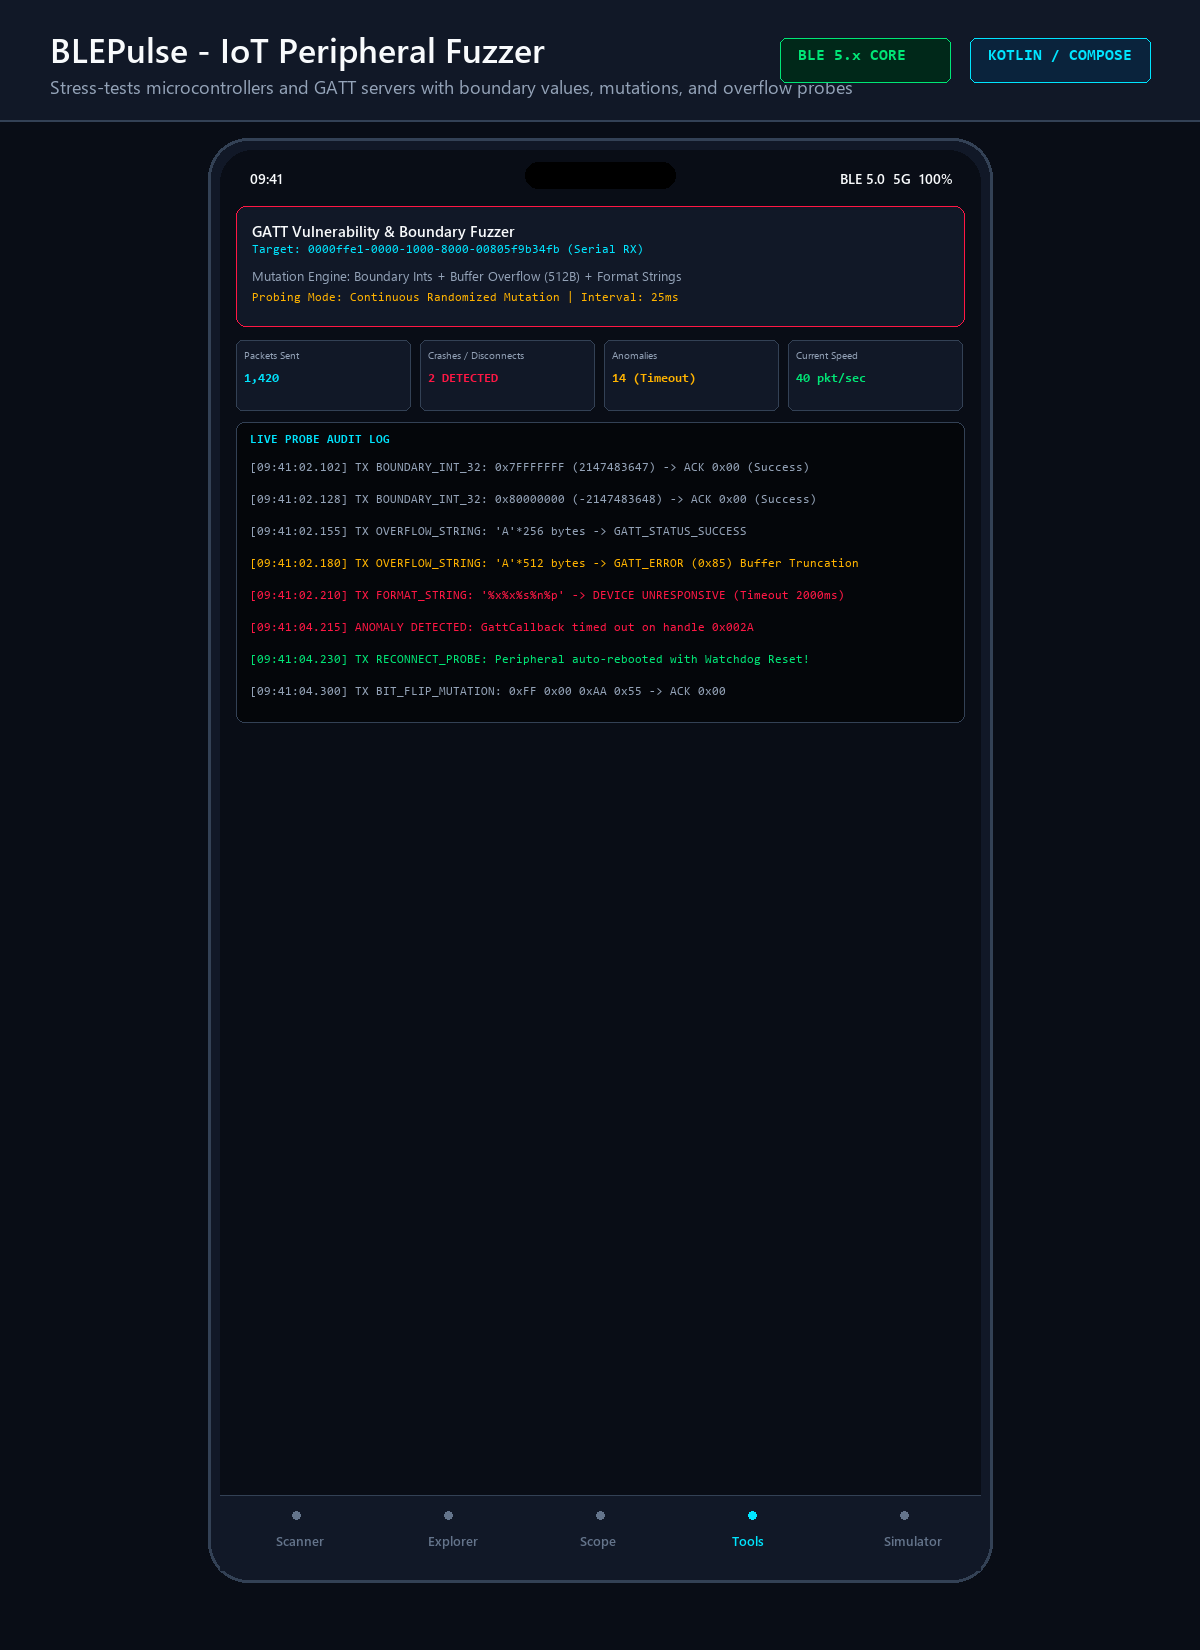Click the GATT Vulnerability & Boundary Fuzzer title
Image resolution: width=1200 pixels, height=1650 pixels.
(x=383, y=231)
